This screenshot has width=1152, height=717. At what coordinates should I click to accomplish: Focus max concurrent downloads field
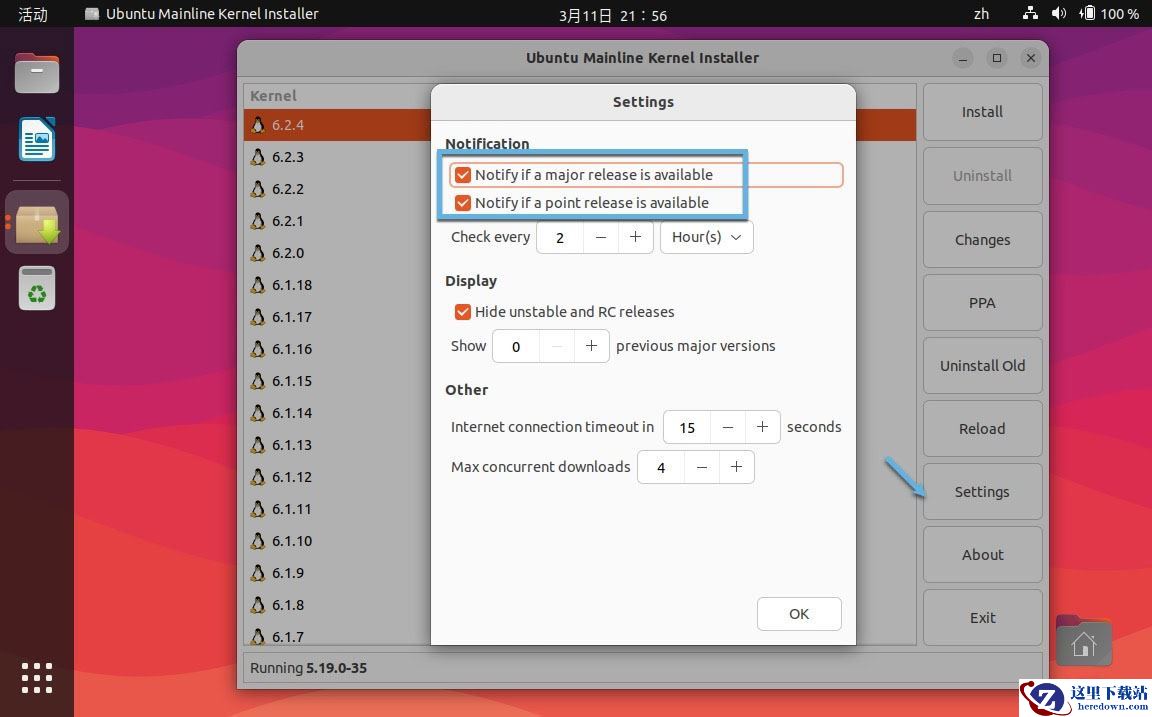click(x=661, y=467)
